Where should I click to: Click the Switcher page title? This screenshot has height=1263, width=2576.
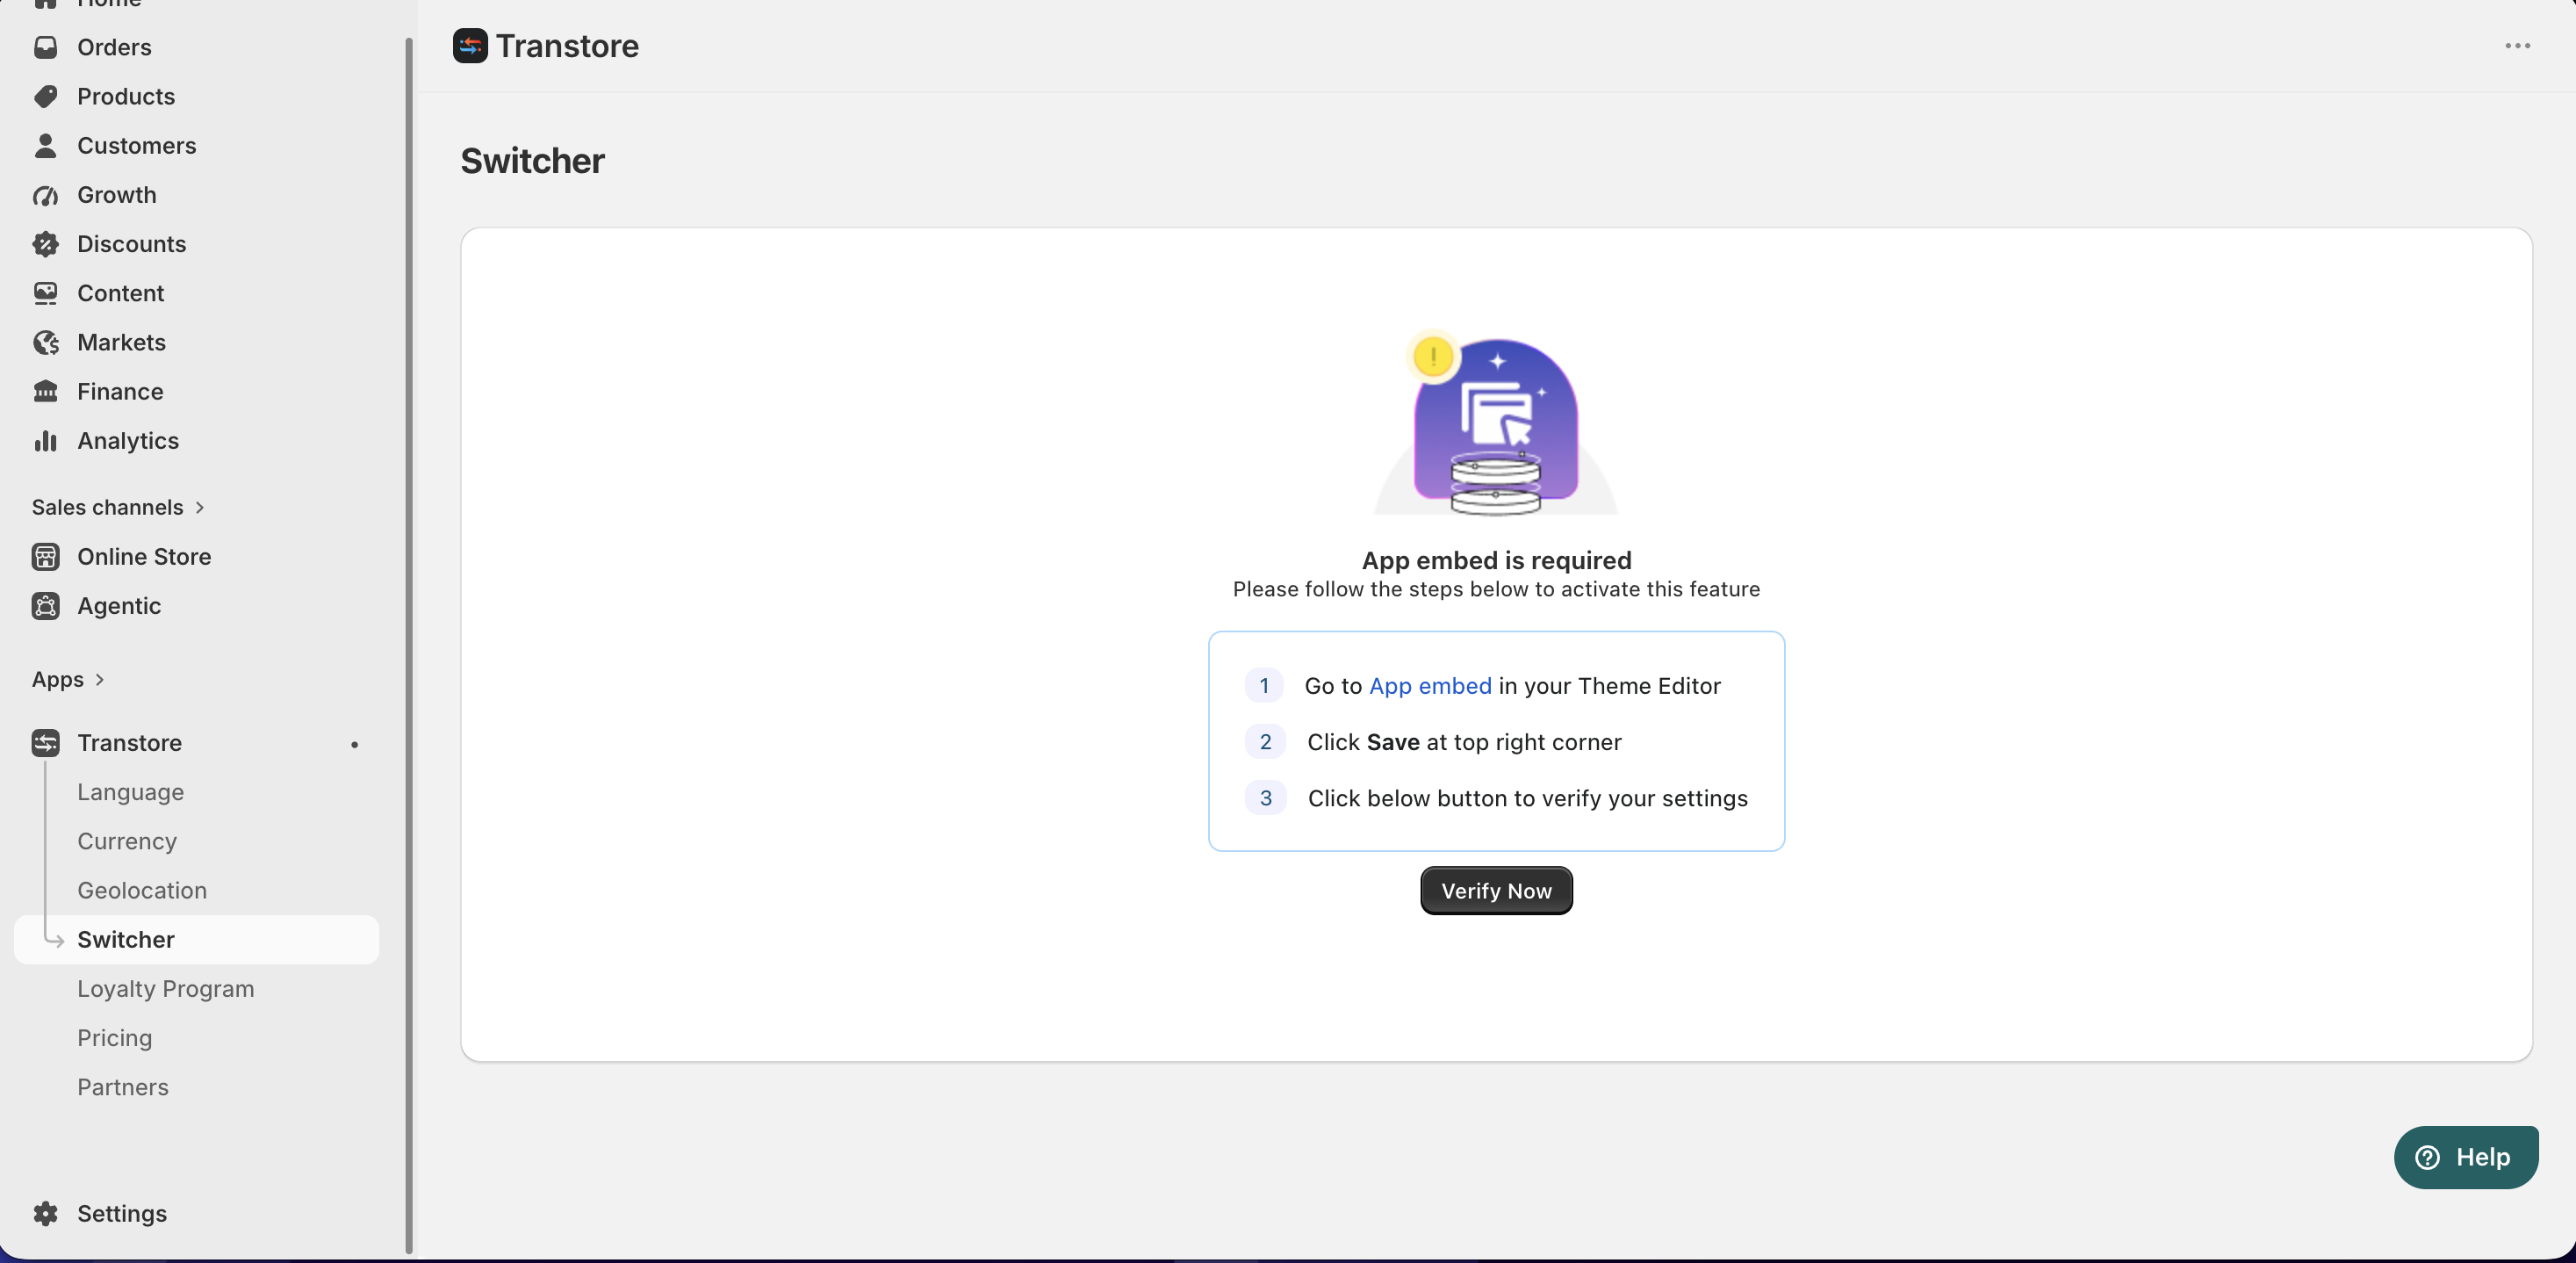pyautogui.click(x=532, y=161)
